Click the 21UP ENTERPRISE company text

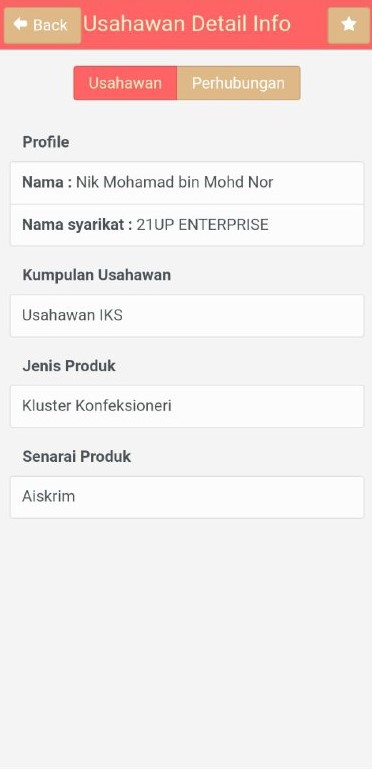click(x=202, y=225)
